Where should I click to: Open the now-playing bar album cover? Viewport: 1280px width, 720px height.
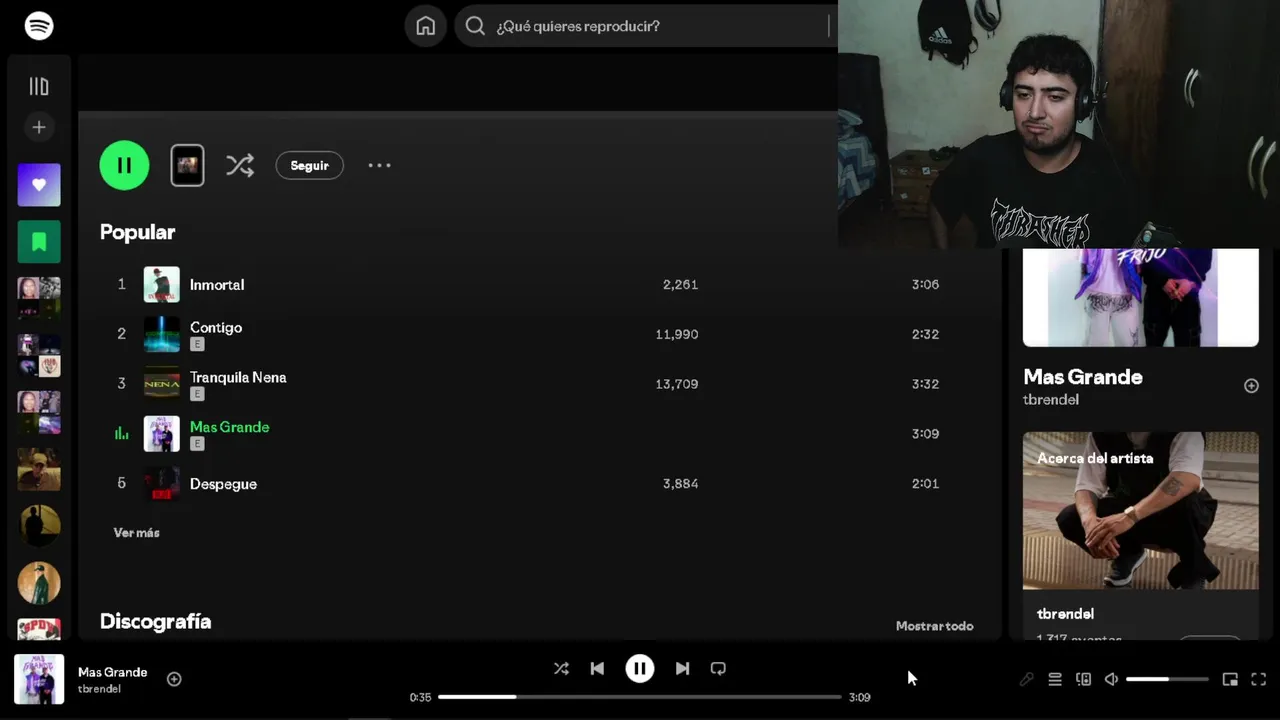[x=39, y=679]
